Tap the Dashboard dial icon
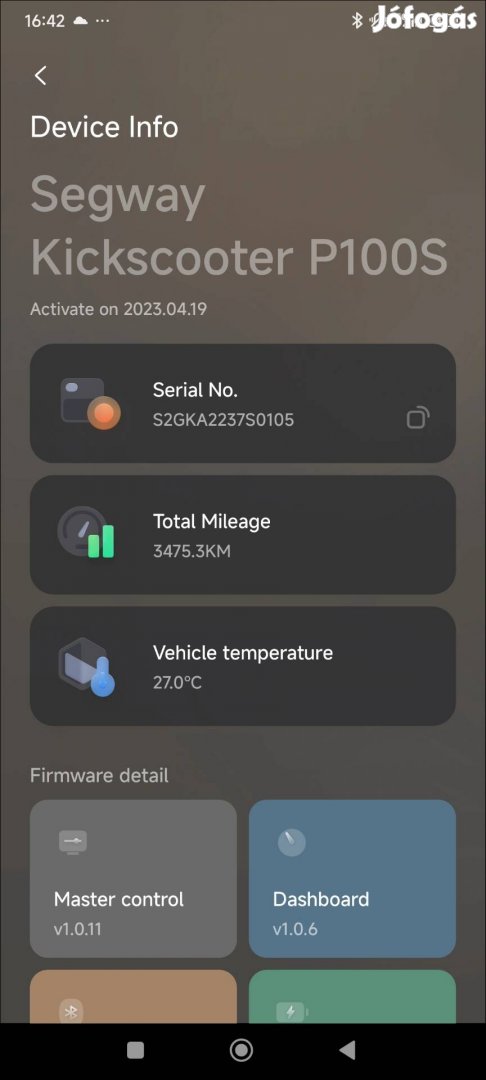Image resolution: width=486 pixels, height=1080 pixels. (291, 842)
